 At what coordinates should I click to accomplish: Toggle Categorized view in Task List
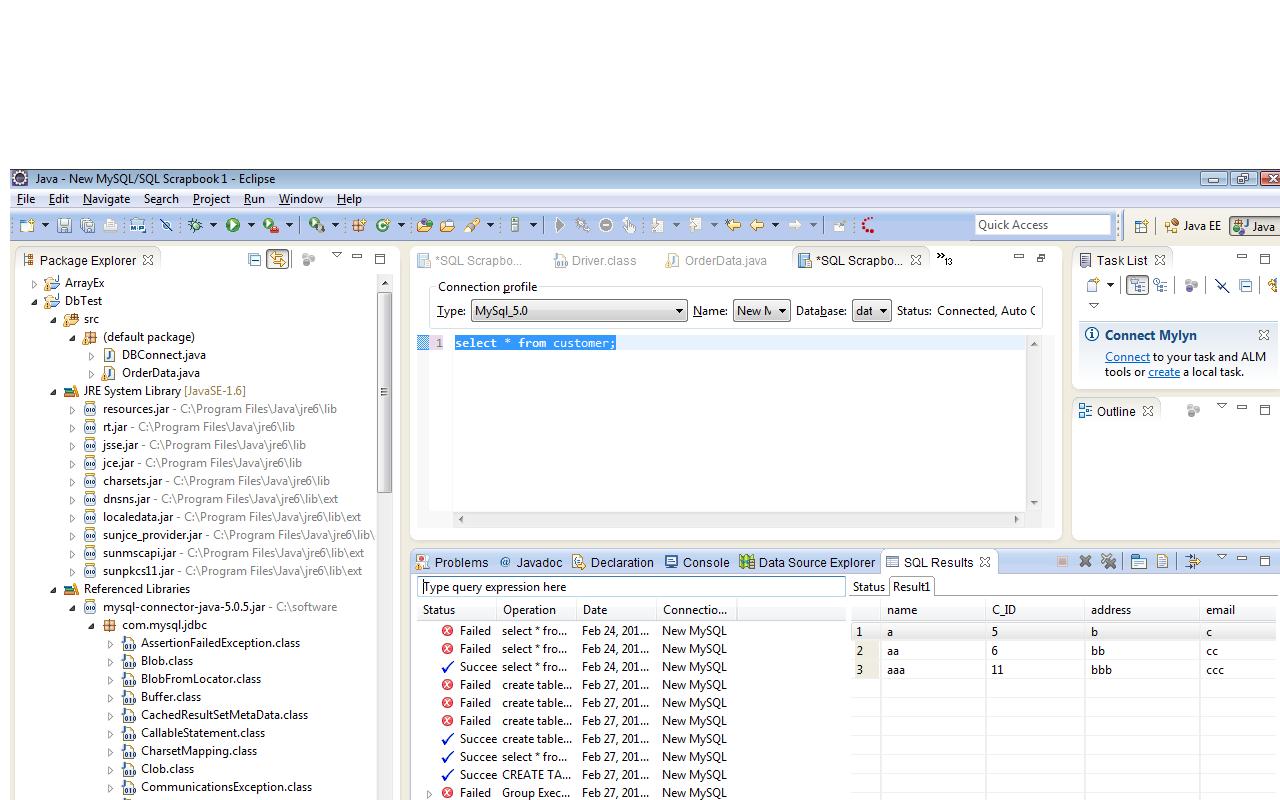click(x=1137, y=286)
